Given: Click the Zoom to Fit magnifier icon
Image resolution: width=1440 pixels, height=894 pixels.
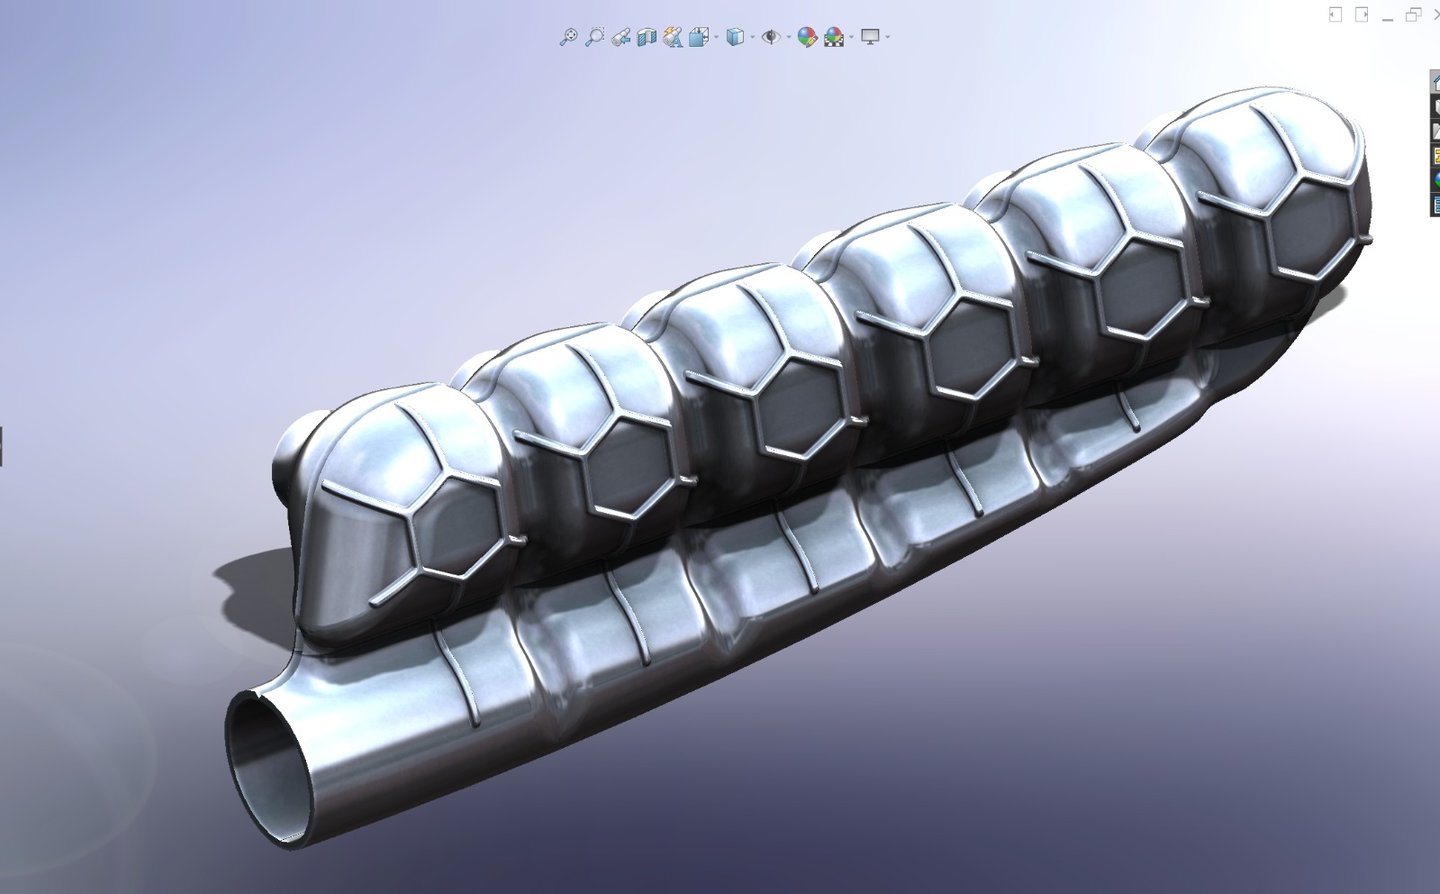Looking at the screenshot, I should 568,37.
